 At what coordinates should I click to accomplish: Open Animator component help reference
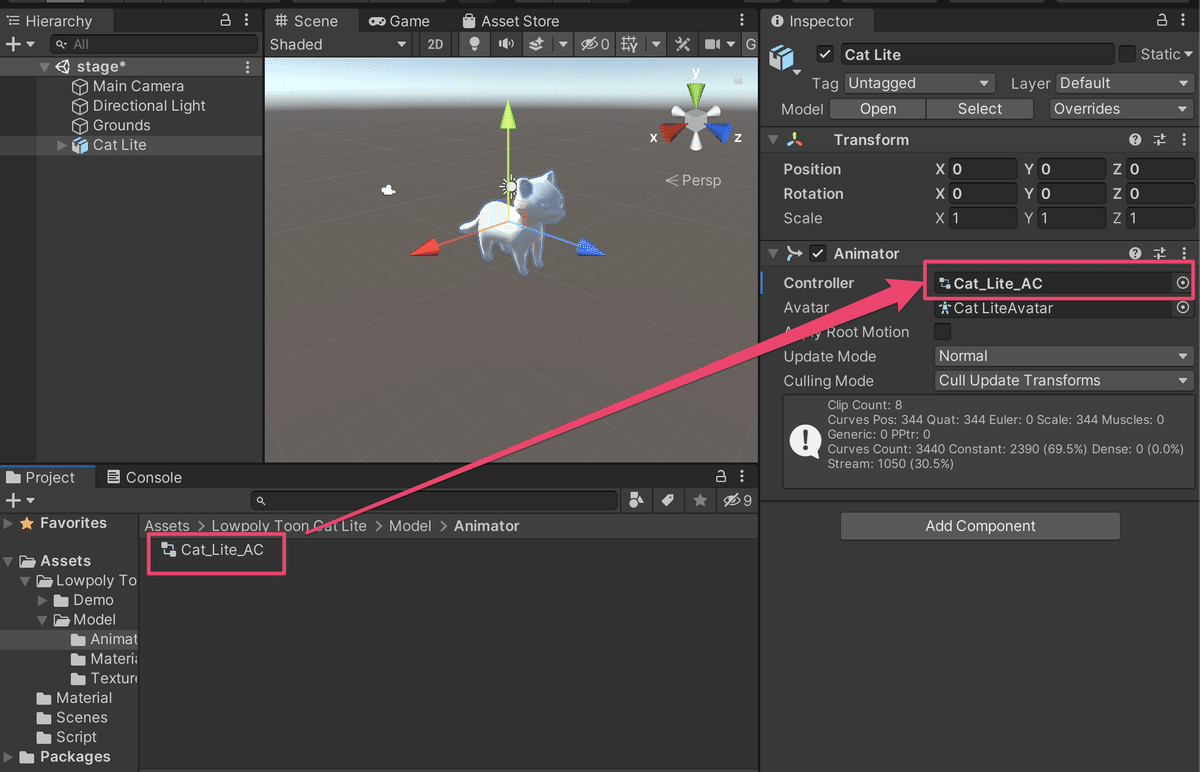point(1135,254)
